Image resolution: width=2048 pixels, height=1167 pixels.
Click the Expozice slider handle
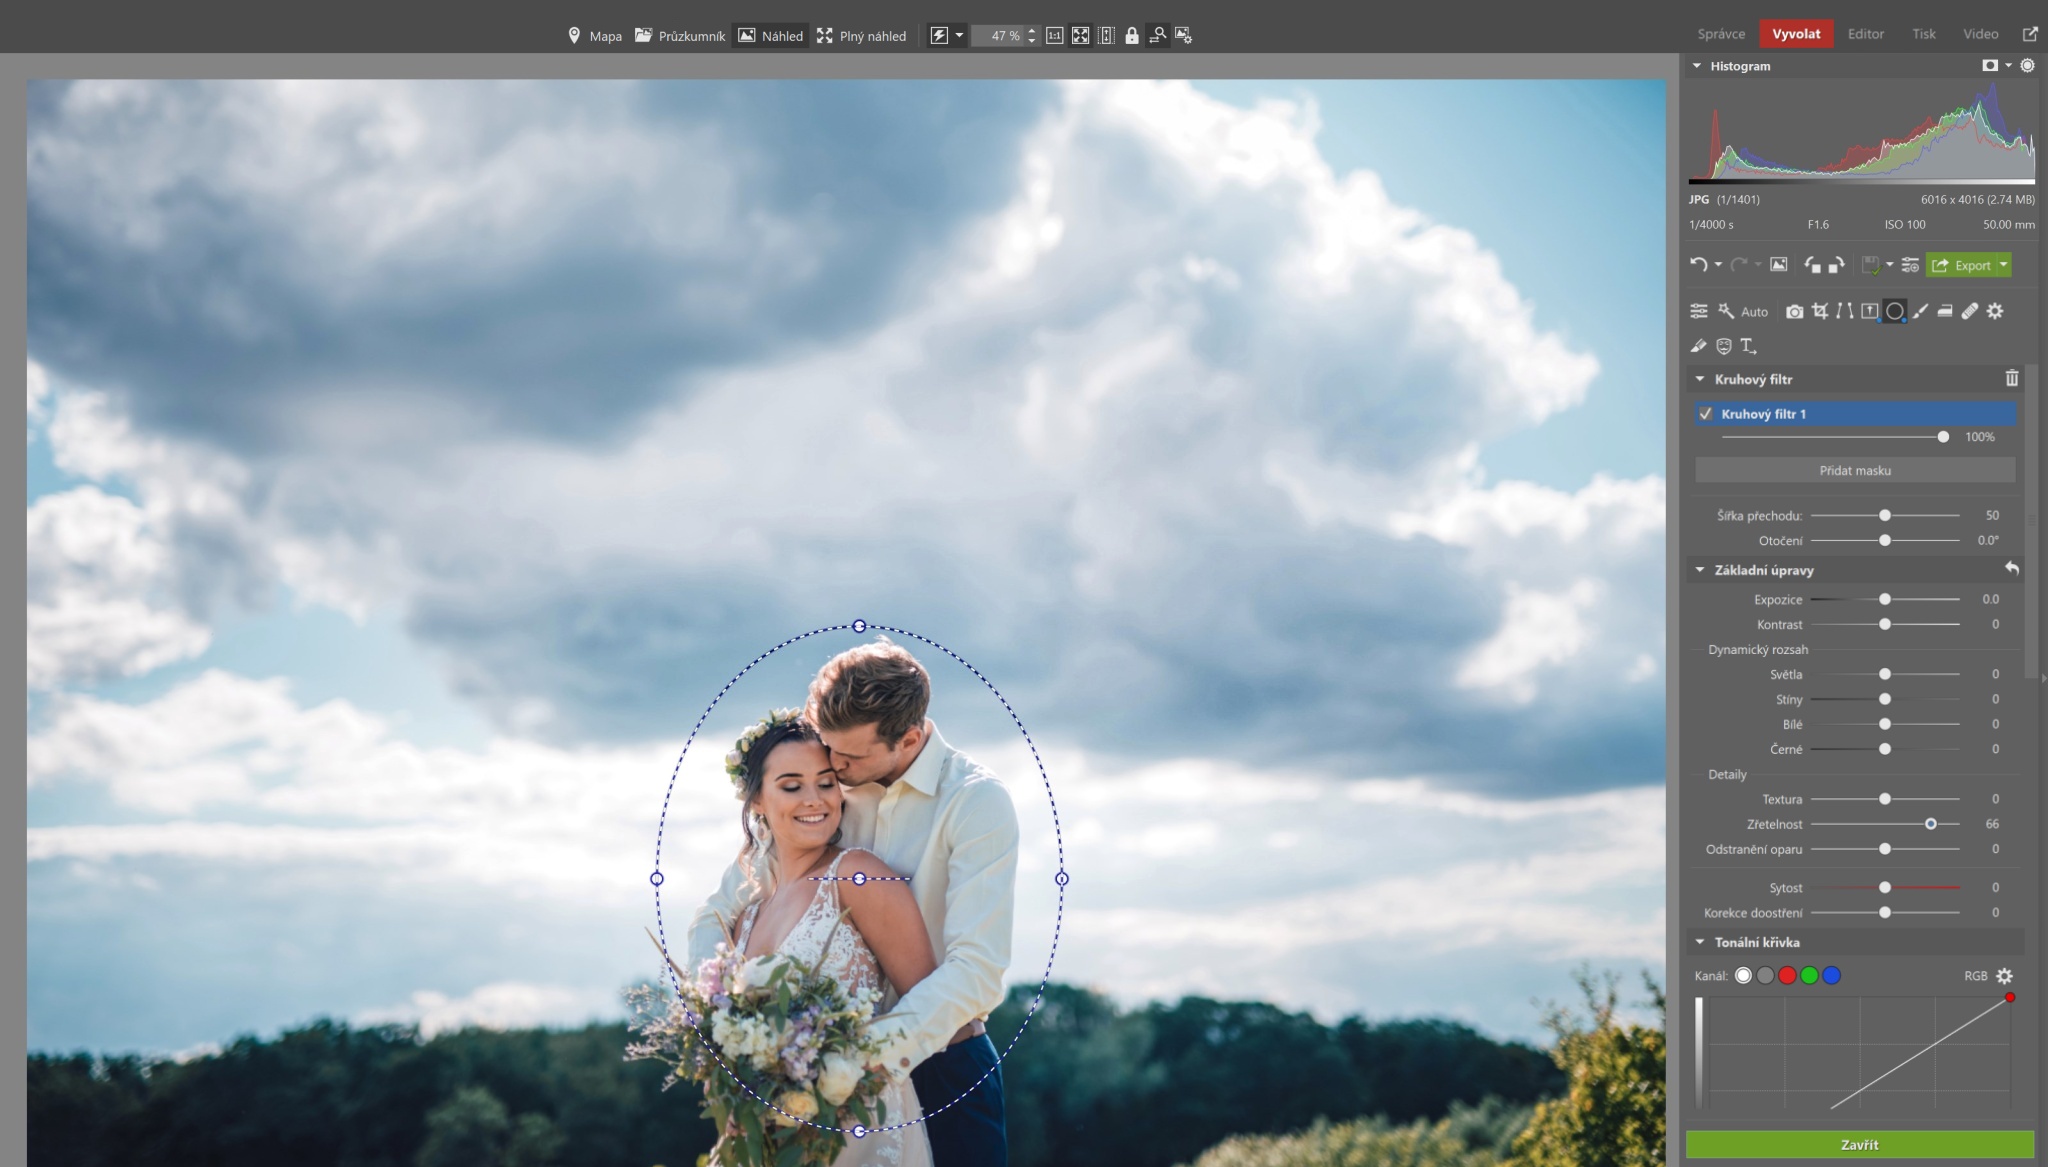click(1885, 599)
